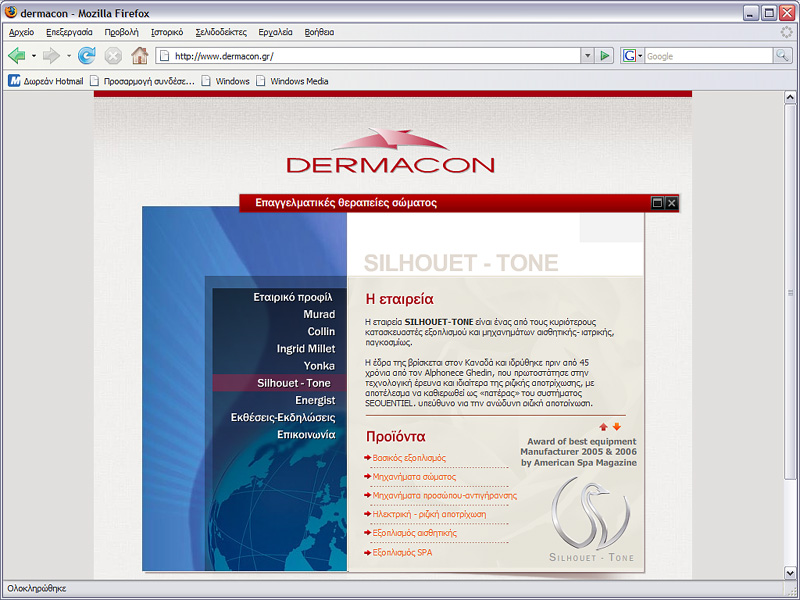
Task: Click the page icon in the address bar
Action: tap(164, 56)
